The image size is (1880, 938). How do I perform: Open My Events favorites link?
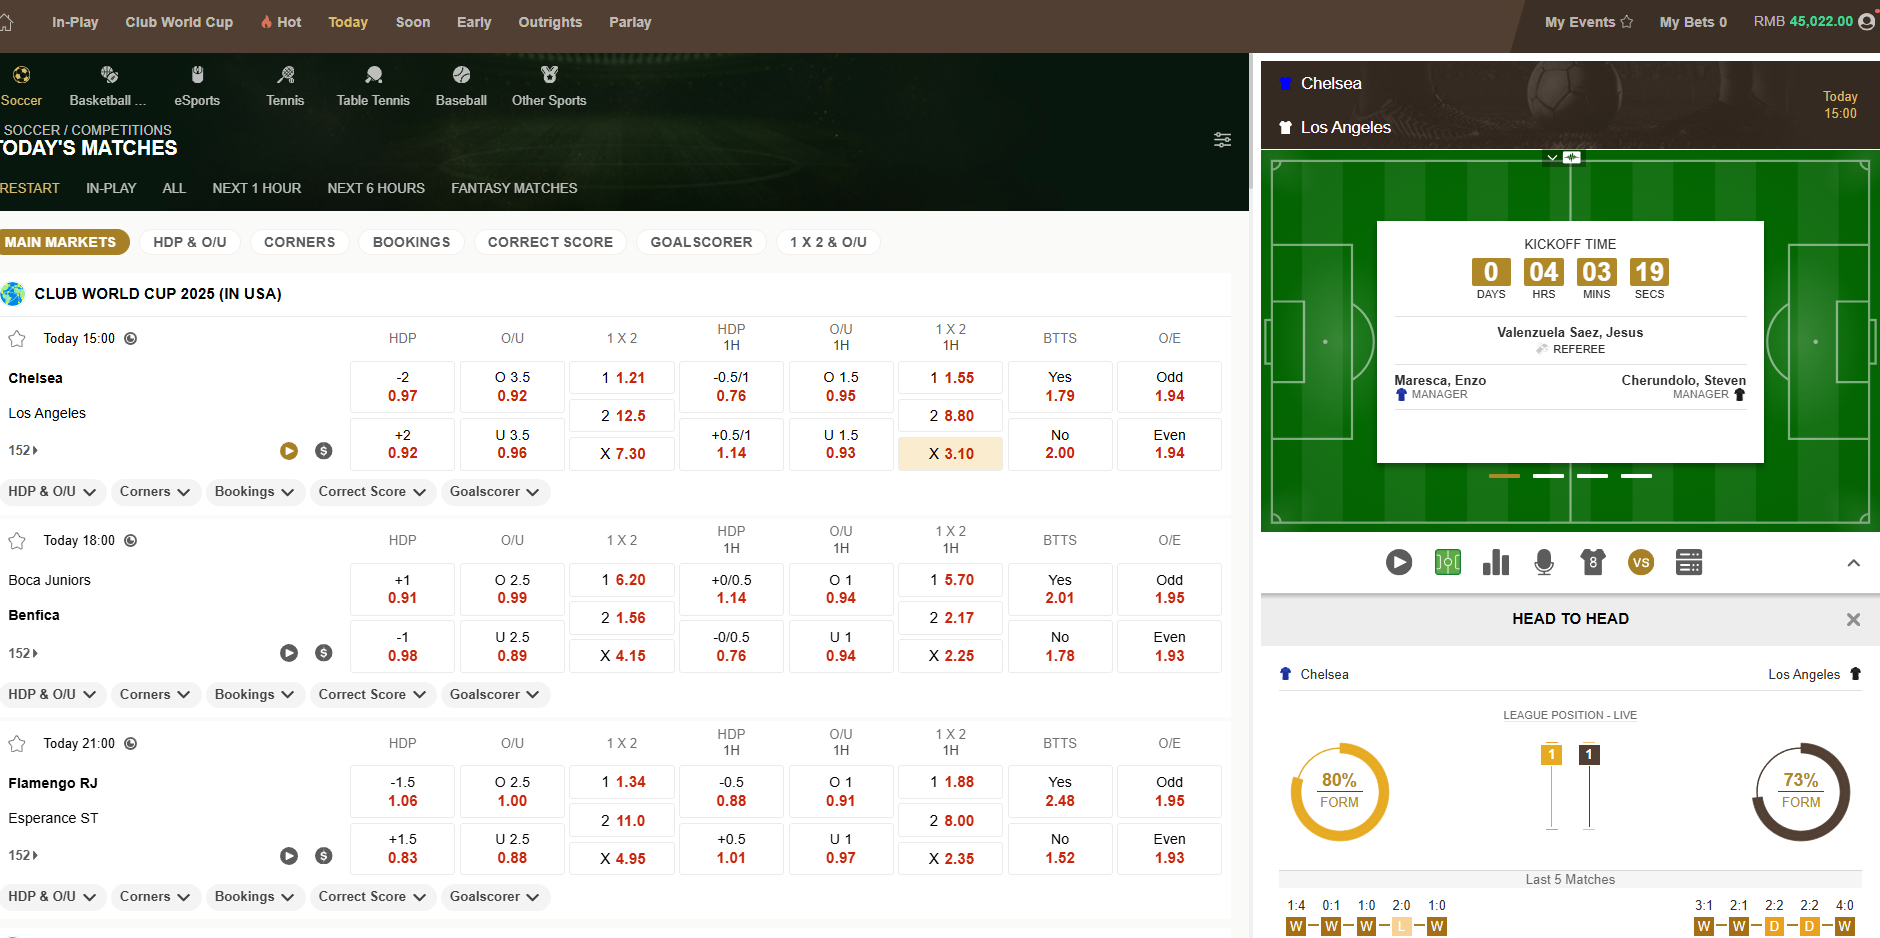(x=1589, y=22)
